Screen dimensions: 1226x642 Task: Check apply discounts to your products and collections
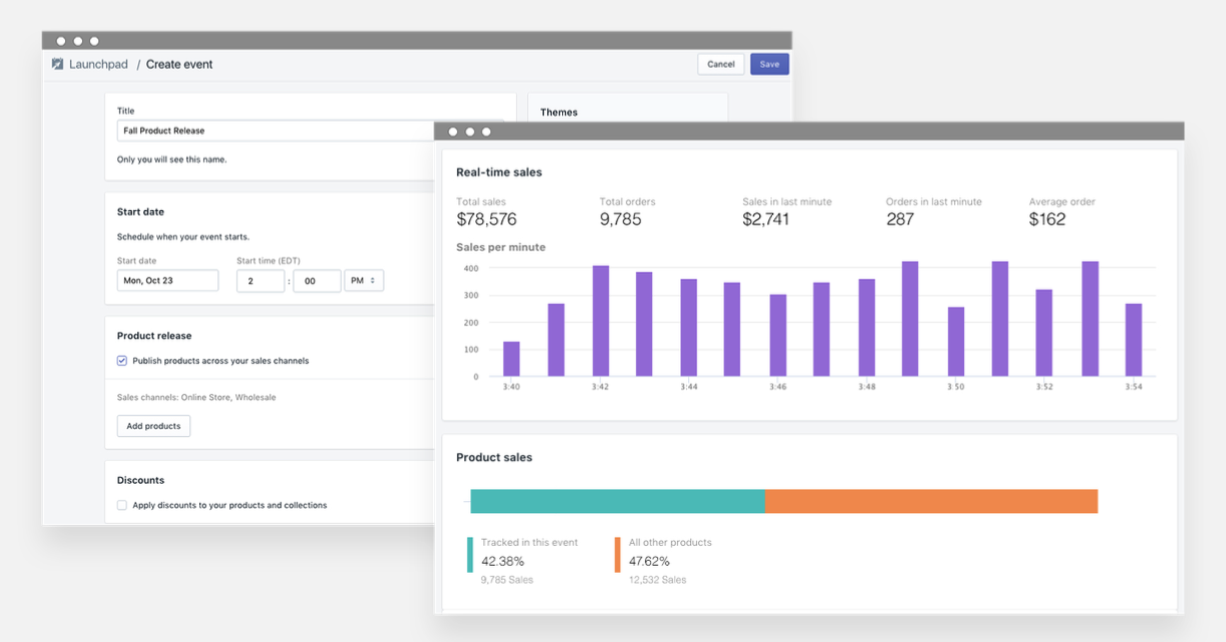point(121,505)
